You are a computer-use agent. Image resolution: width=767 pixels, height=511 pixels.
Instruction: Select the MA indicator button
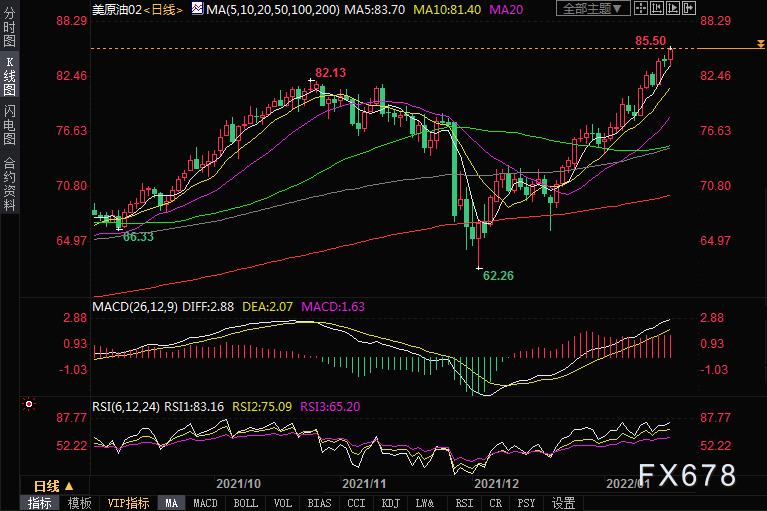click(171, 503)
